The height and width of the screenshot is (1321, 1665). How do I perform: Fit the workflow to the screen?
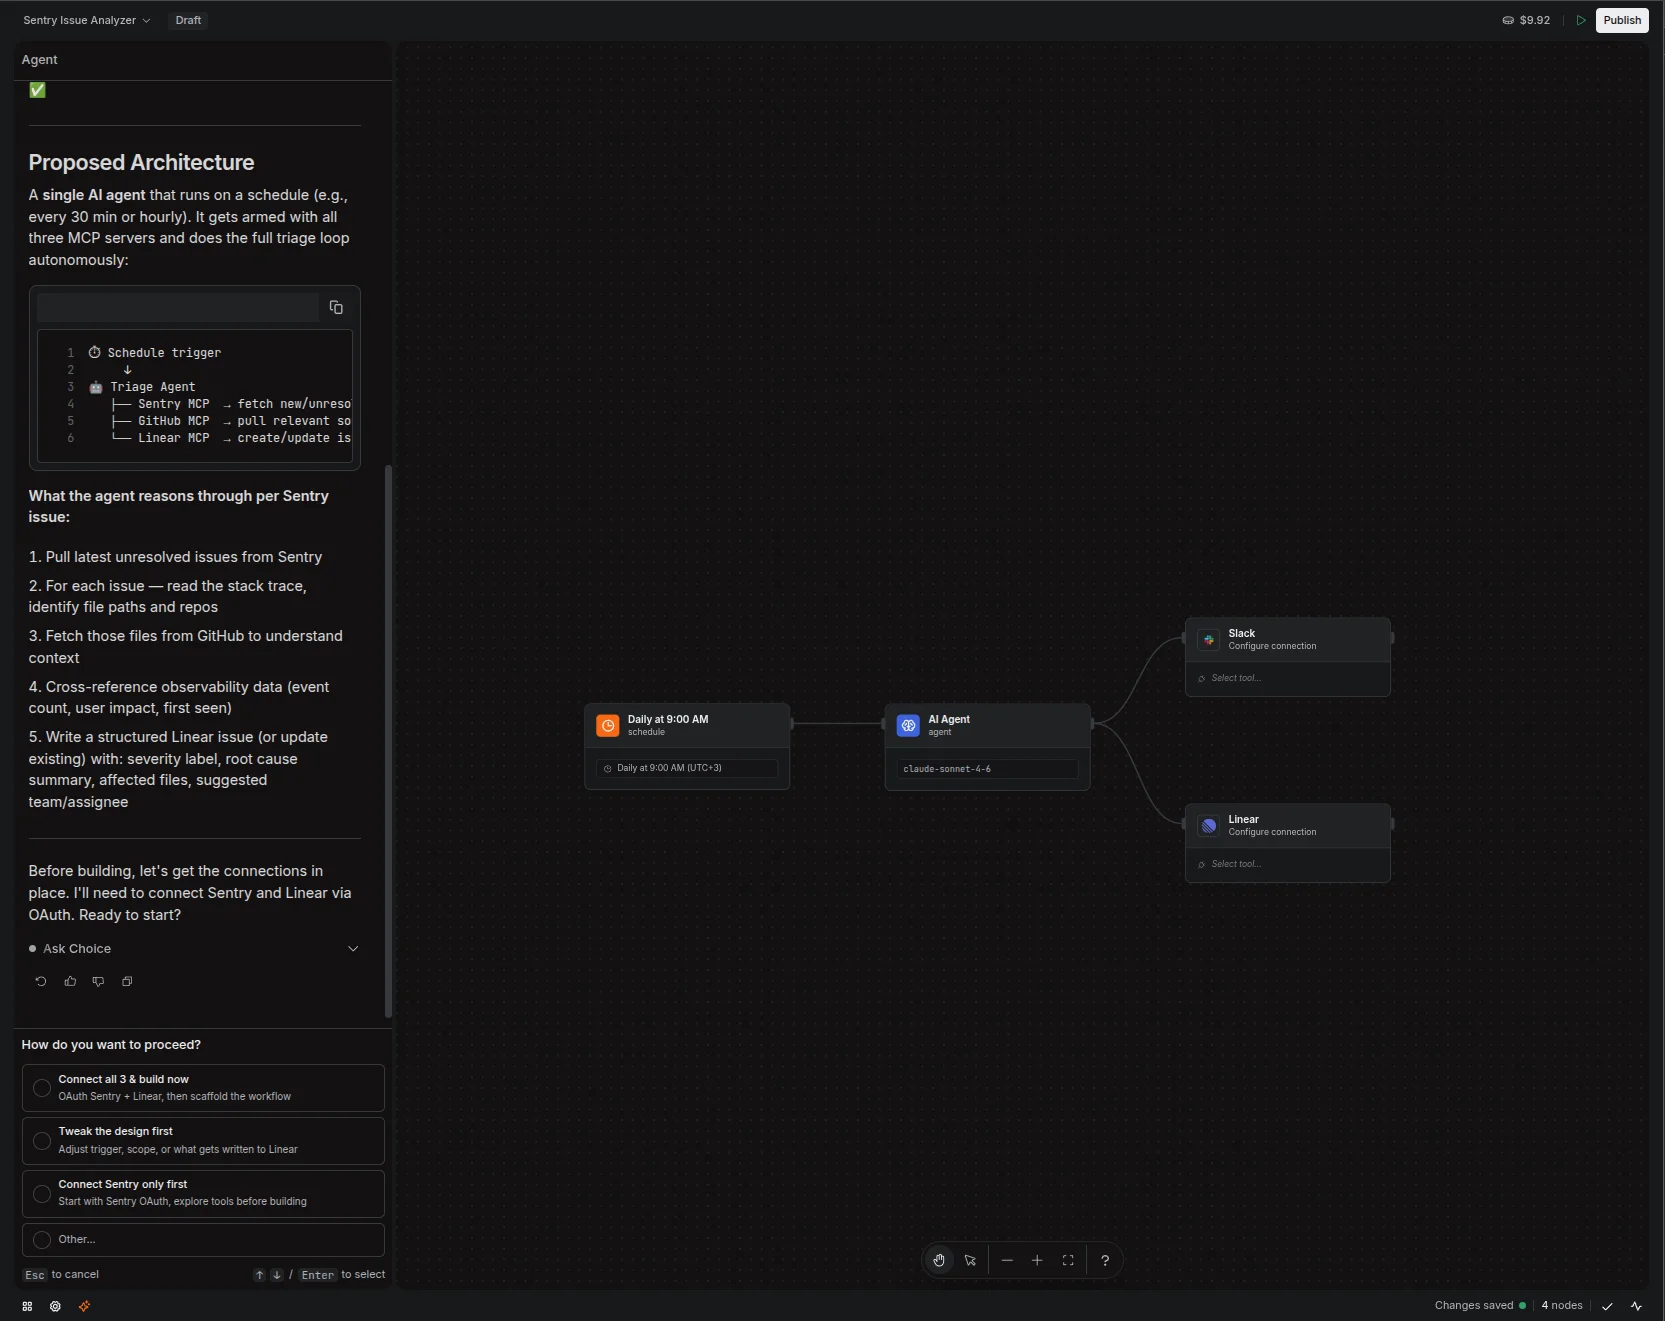[1067, 1260]
